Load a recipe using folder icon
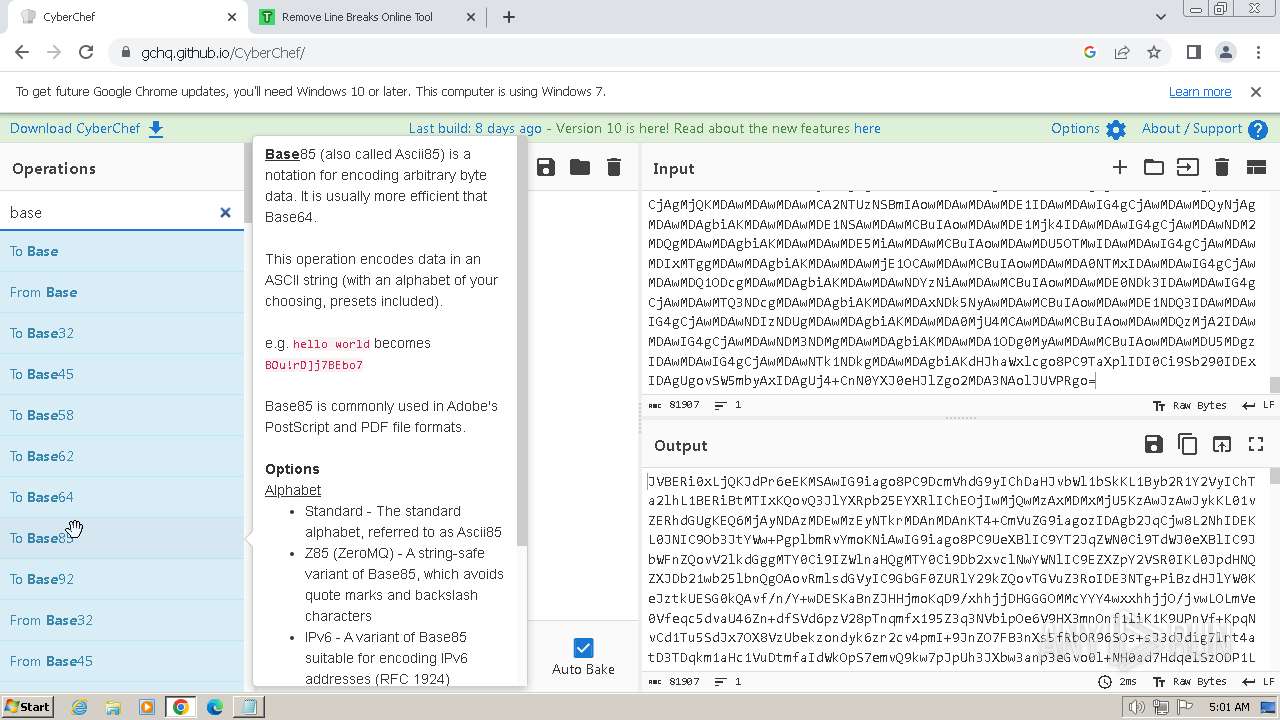 580,167
